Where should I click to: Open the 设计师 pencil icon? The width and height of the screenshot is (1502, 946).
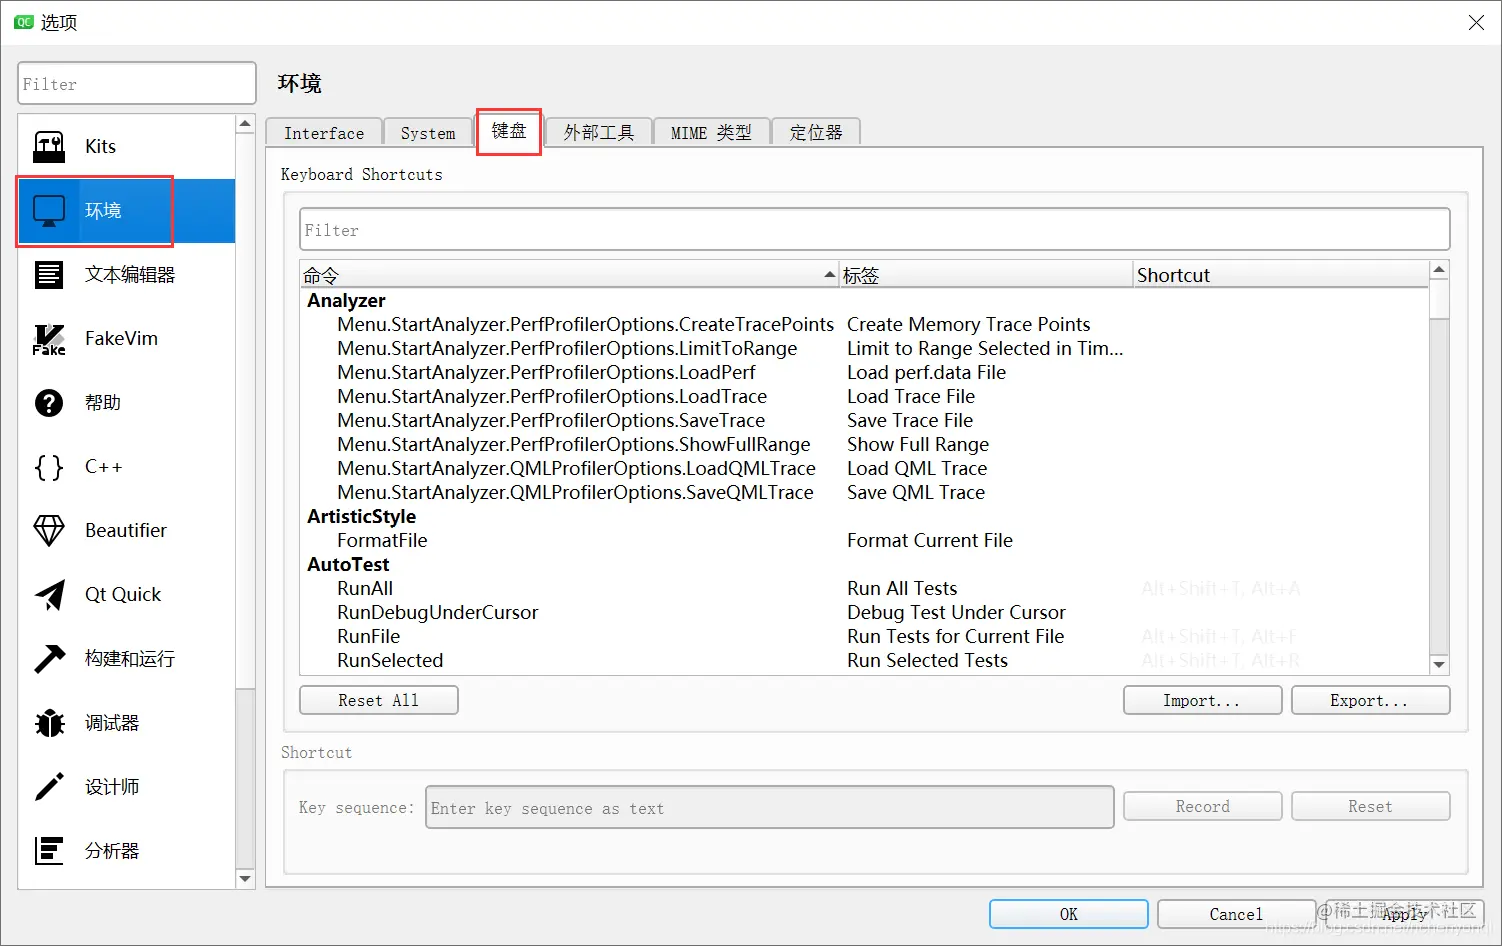click(x=49, y=787)
